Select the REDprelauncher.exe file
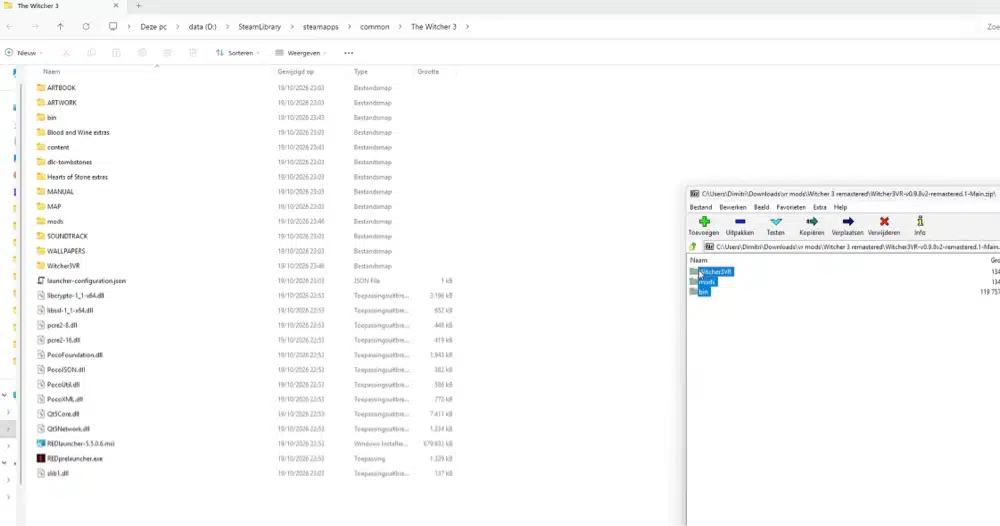Viewport: 1000px width, 526px height. pos(75,458)
